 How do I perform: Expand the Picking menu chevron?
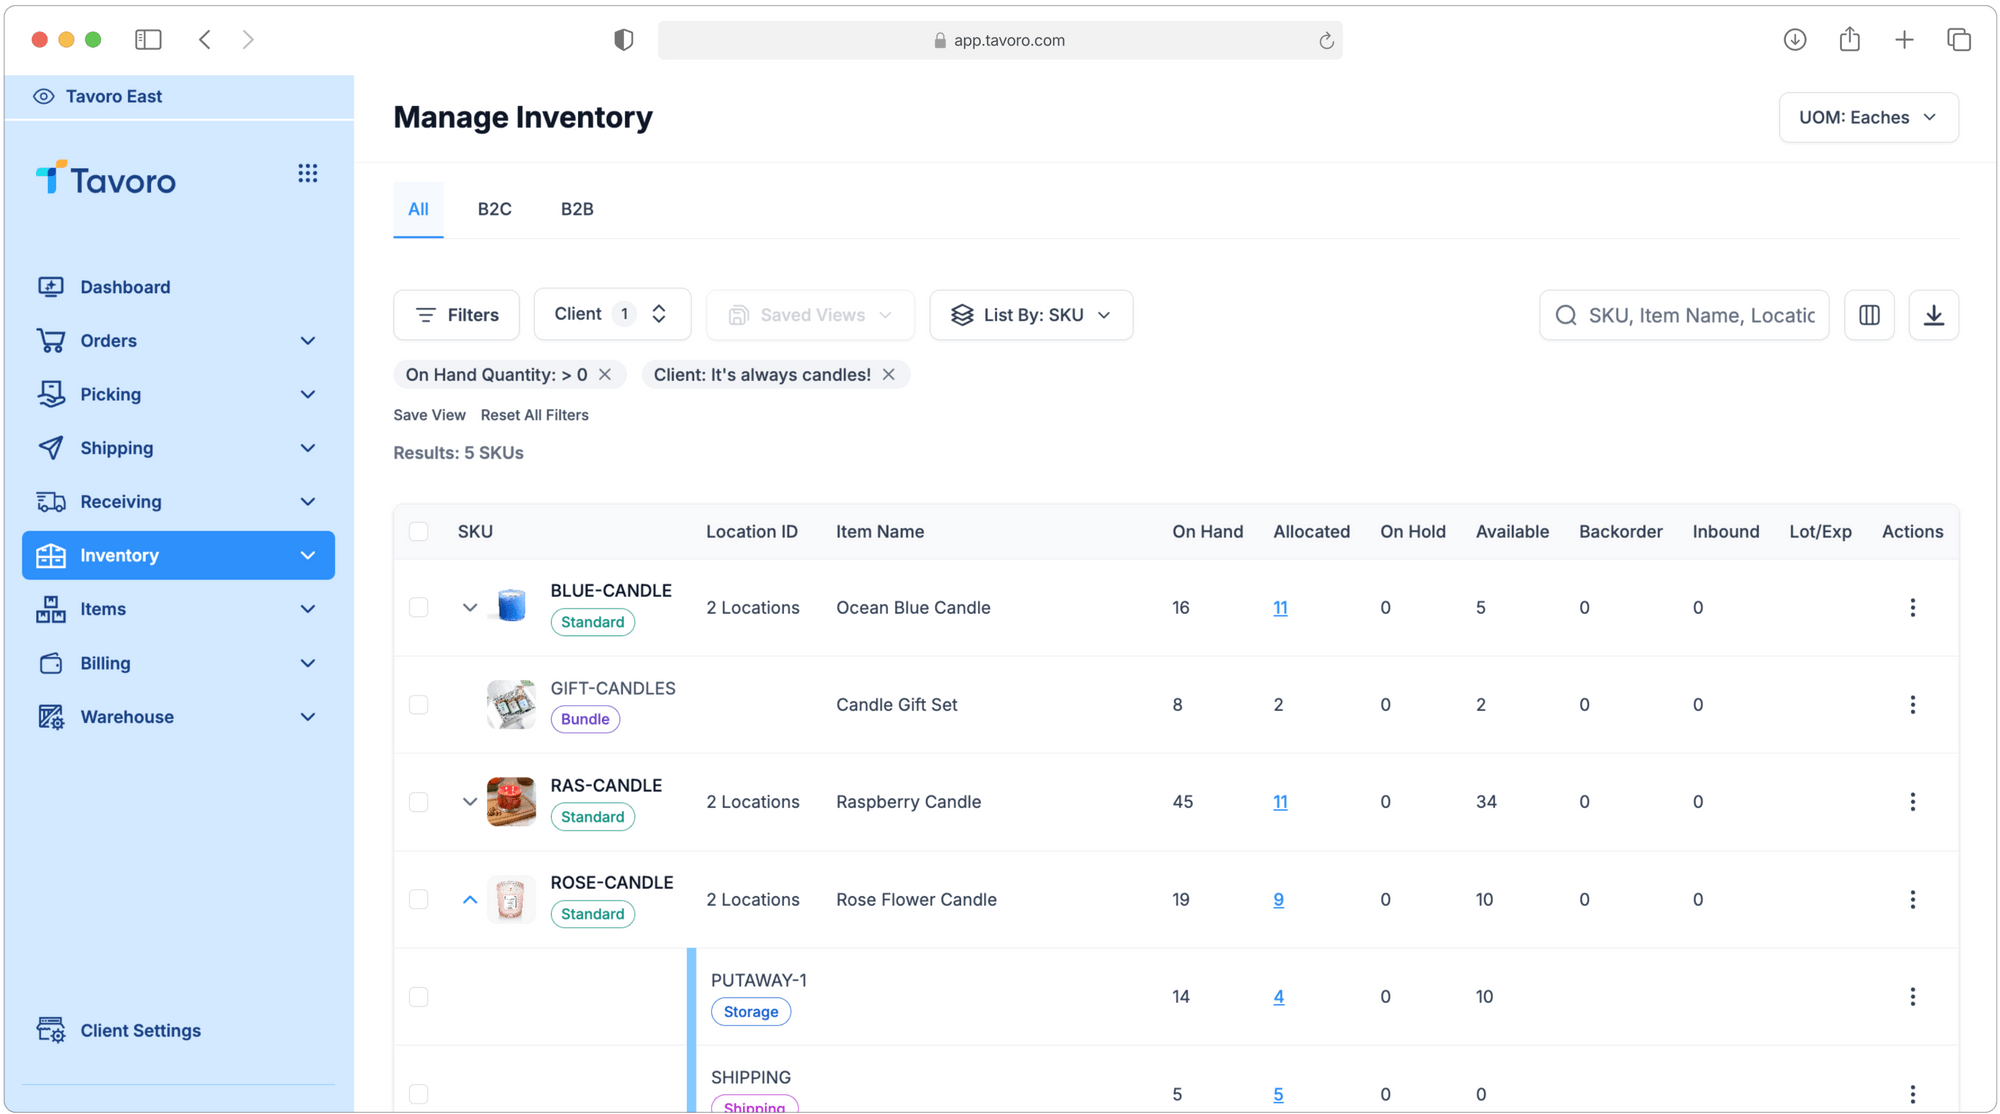pyautogui.click(x=308, y=395)
